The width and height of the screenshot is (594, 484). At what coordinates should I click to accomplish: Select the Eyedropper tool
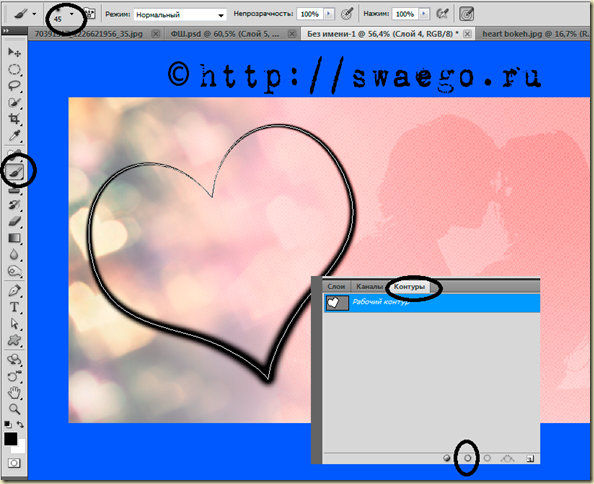pos(14,136)
